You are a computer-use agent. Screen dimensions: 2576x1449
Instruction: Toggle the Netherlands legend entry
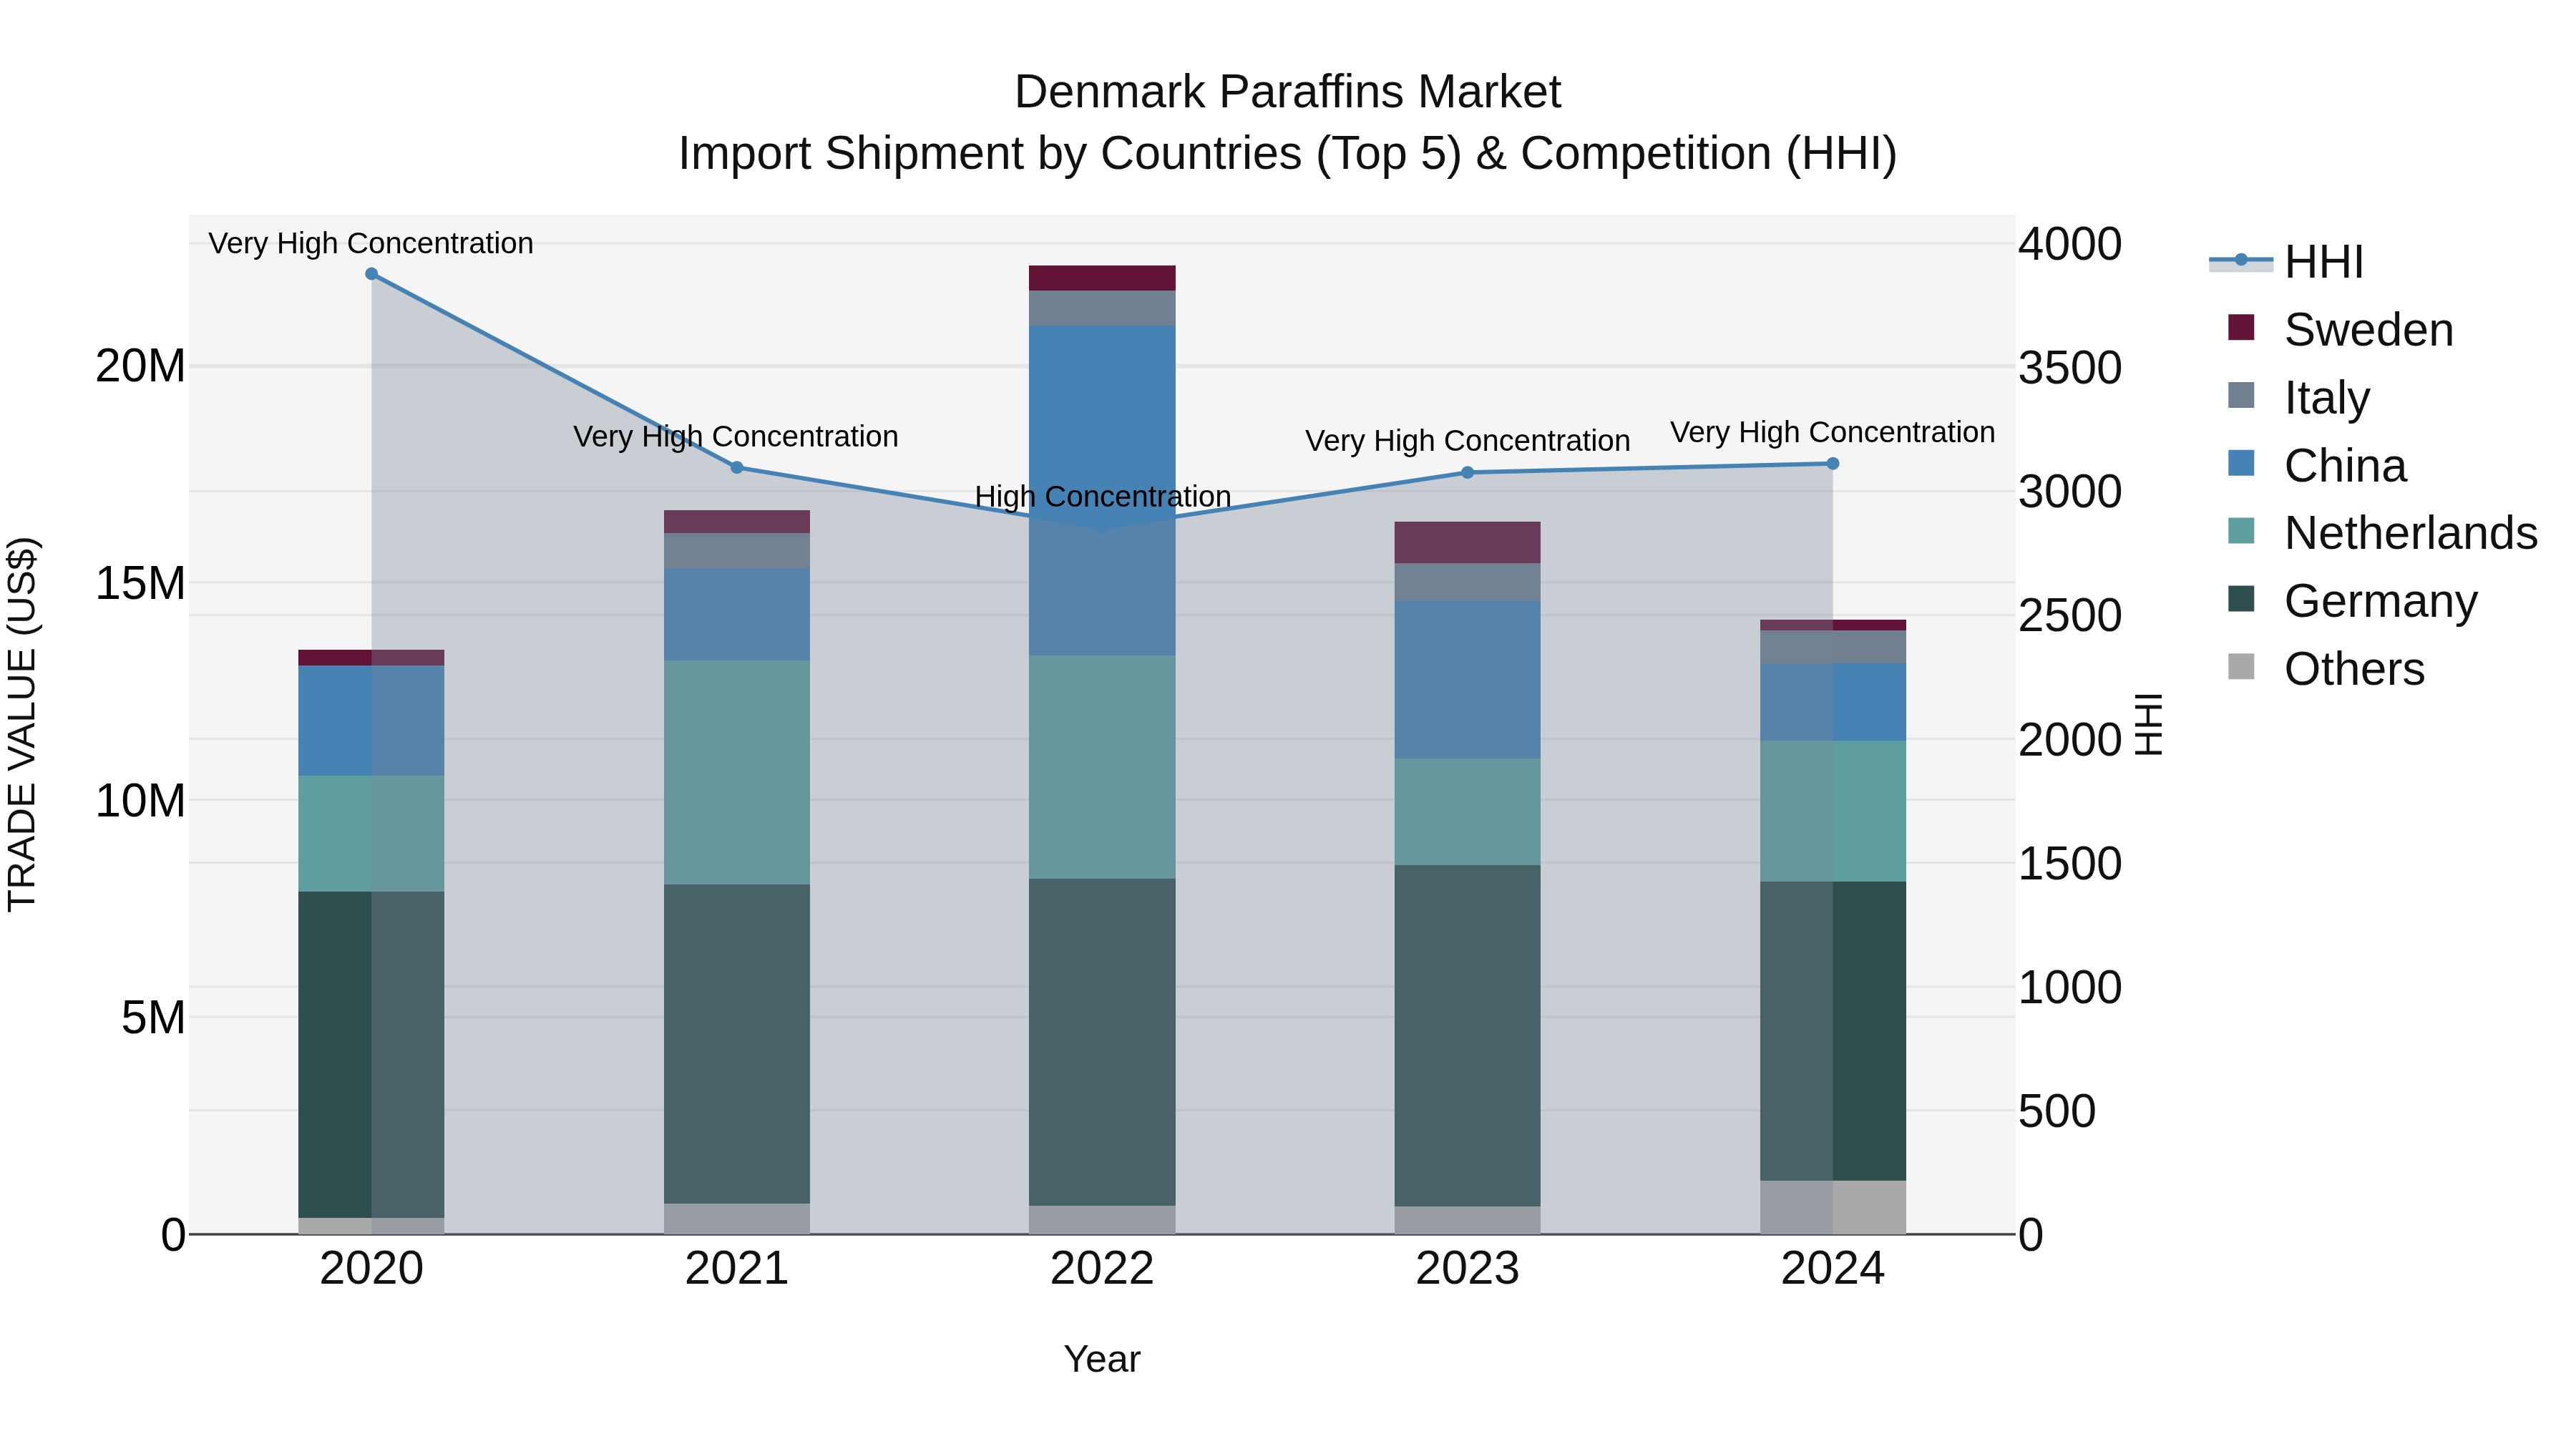pos(2382,532)
